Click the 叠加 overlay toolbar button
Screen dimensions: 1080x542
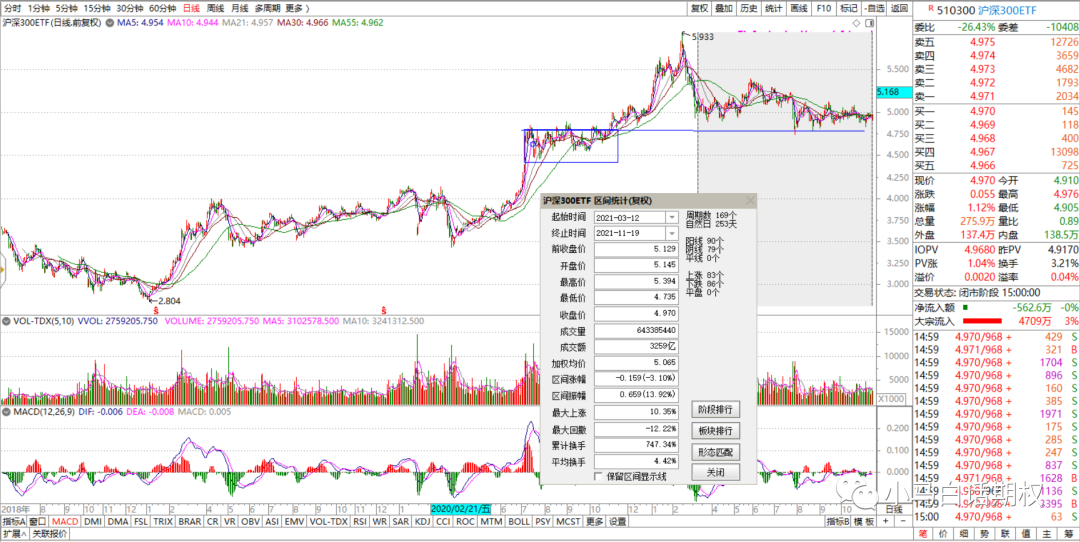(x=724, y=8)
